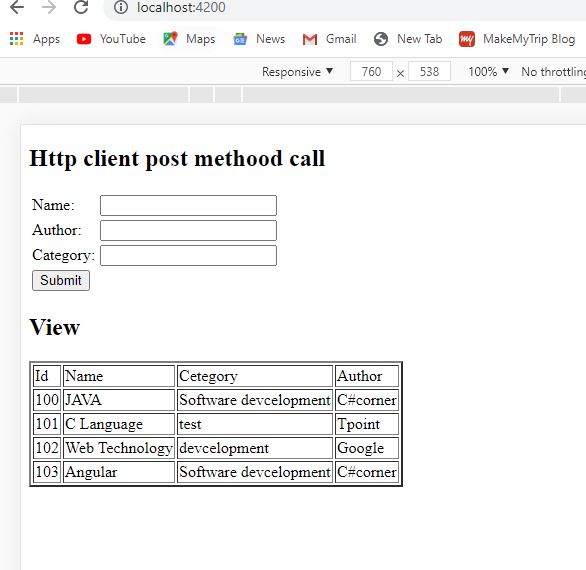Image resolution: width=586 pixels, height=570 pixels.
Task: Click the table cell 101
Action: point(47,424)
